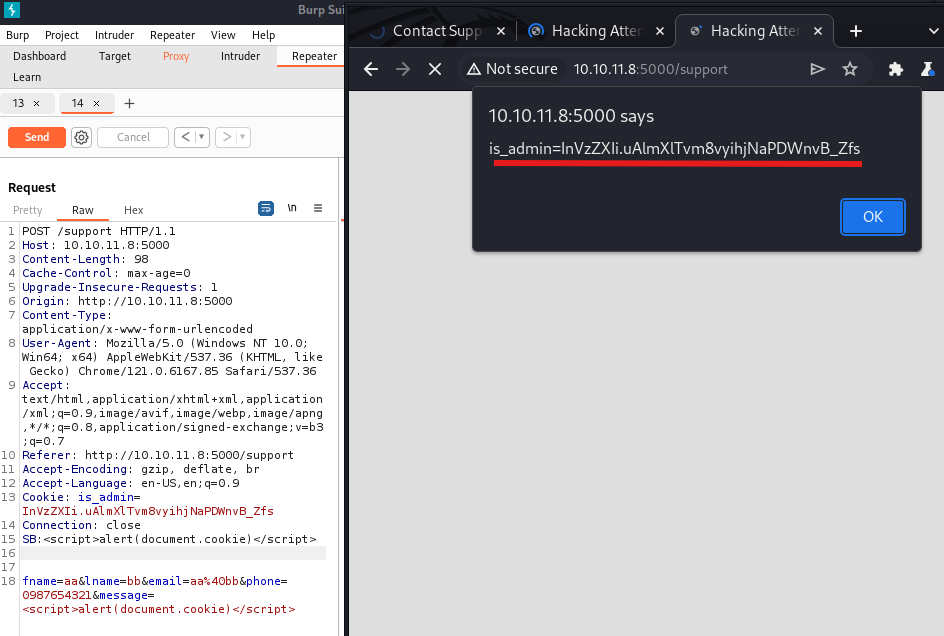Viewport: 944px width, 636px height.
Task: Close Repeater tab 14
Action: (x=96, y=104)
